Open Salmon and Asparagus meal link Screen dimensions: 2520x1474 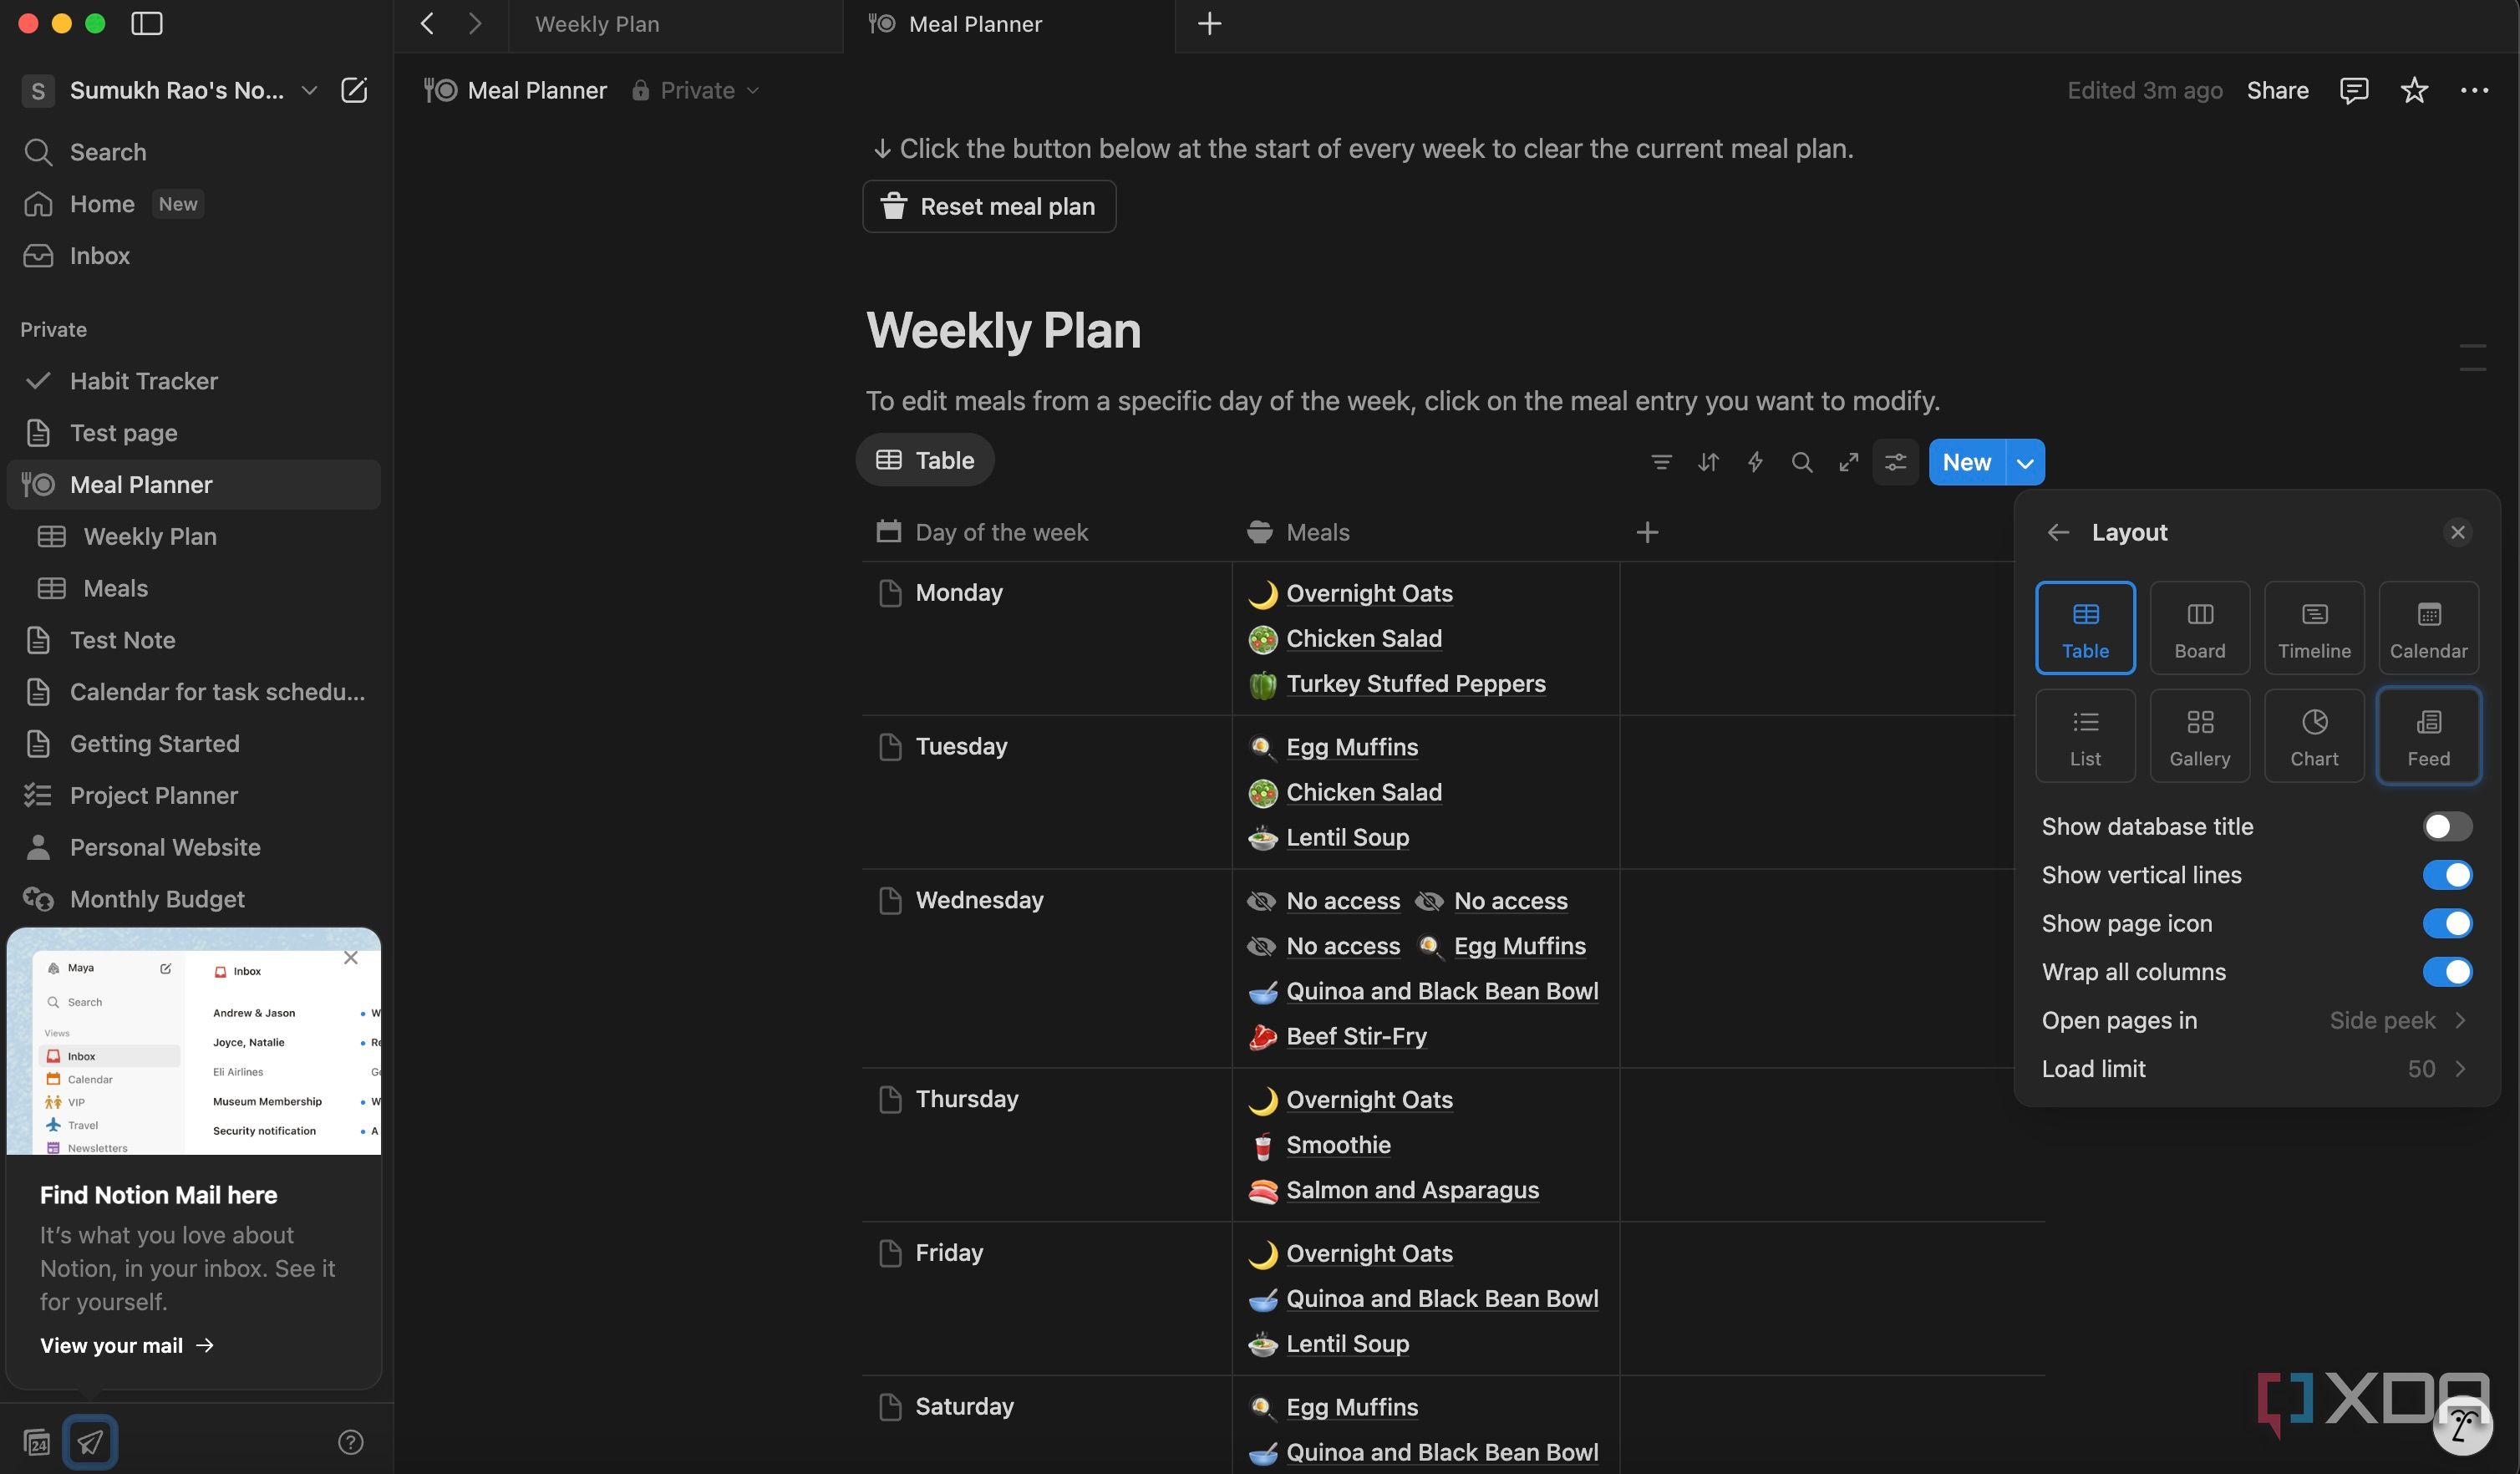pyautogui.click(x=1412, y=1190)
